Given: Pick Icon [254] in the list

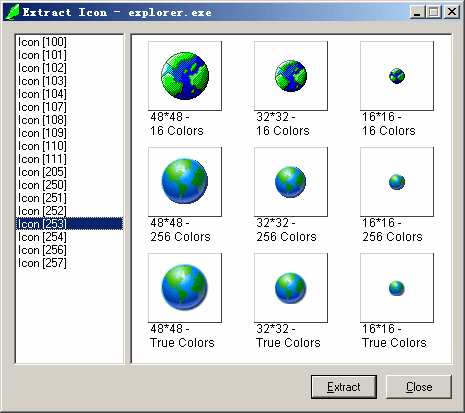Looking at the screenshot, I should click(x=69, y=237).
